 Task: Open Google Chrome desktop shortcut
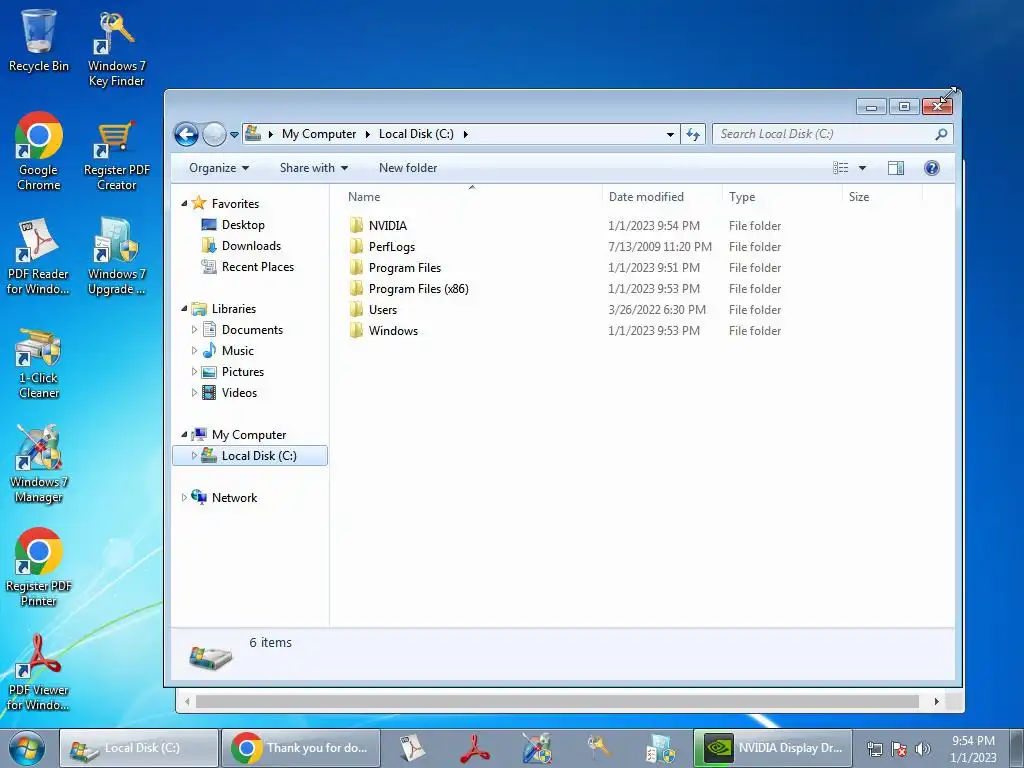click(39, 151)
